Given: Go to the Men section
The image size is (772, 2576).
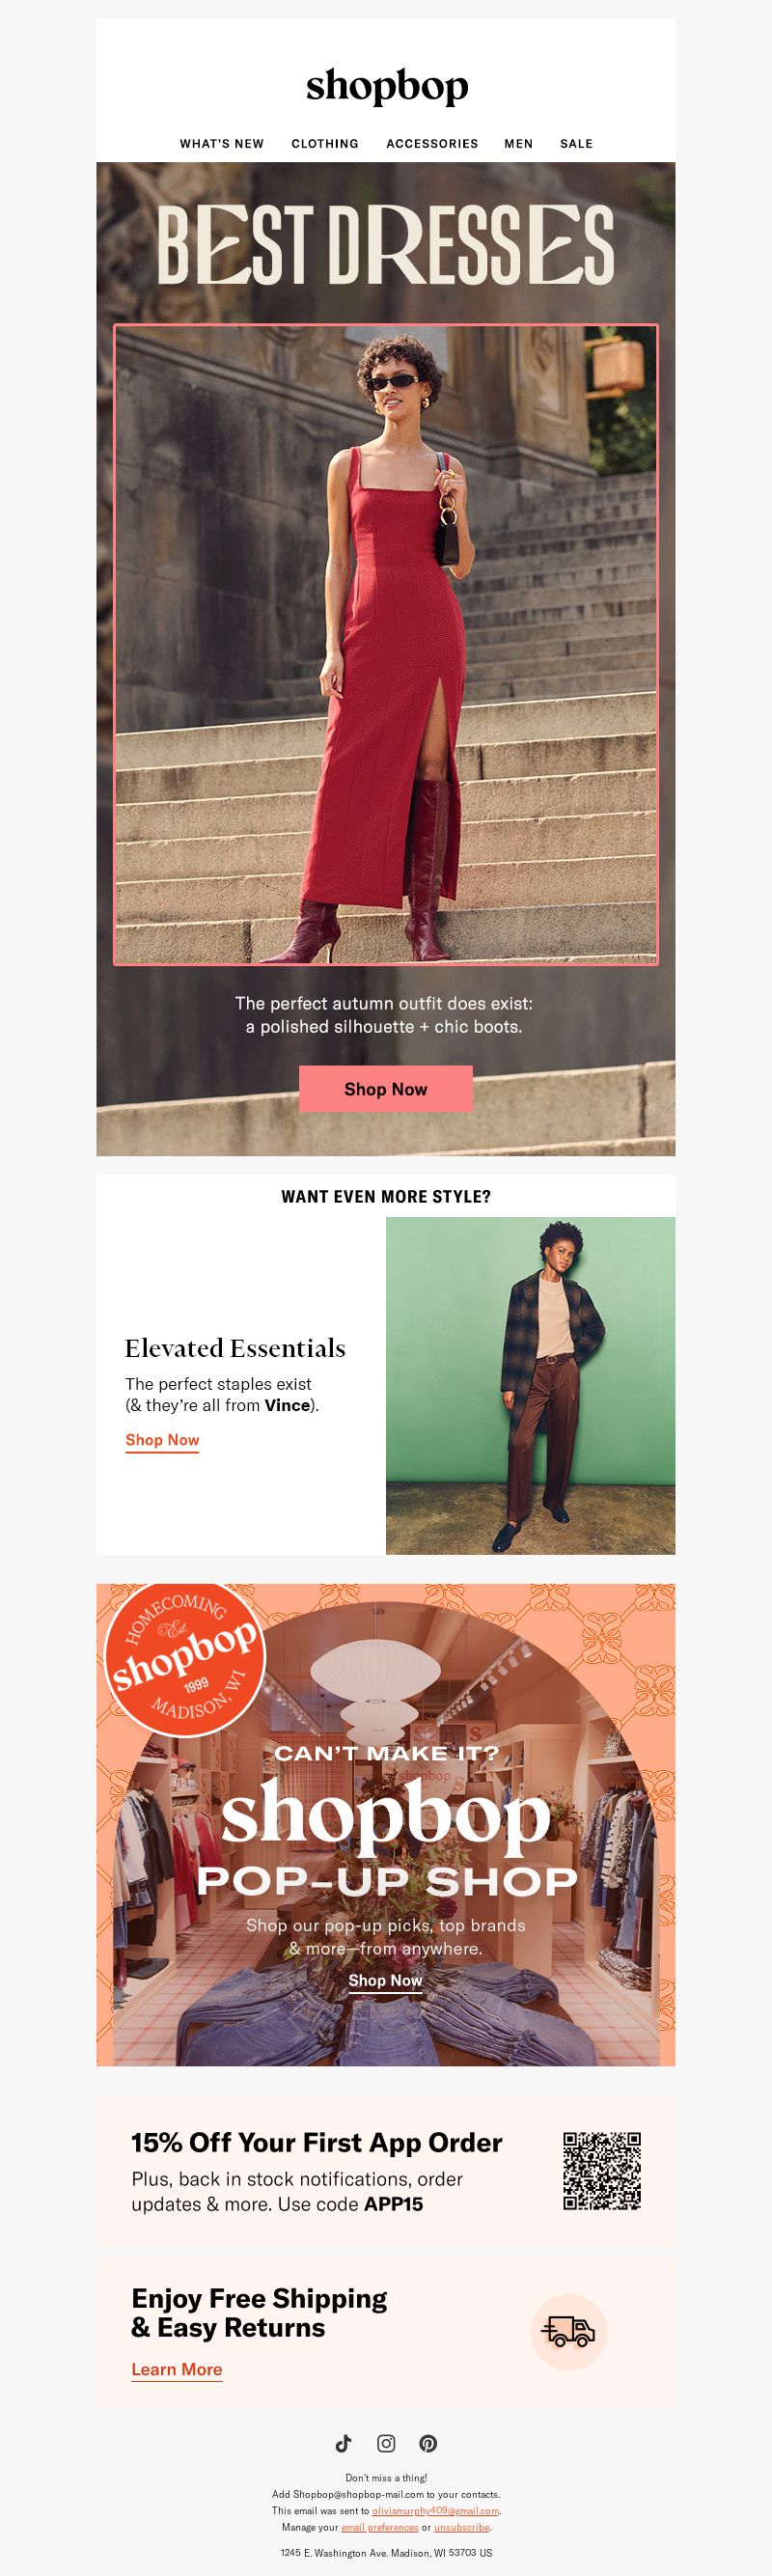Looking at the screenshot, I should tap(518, 144).
